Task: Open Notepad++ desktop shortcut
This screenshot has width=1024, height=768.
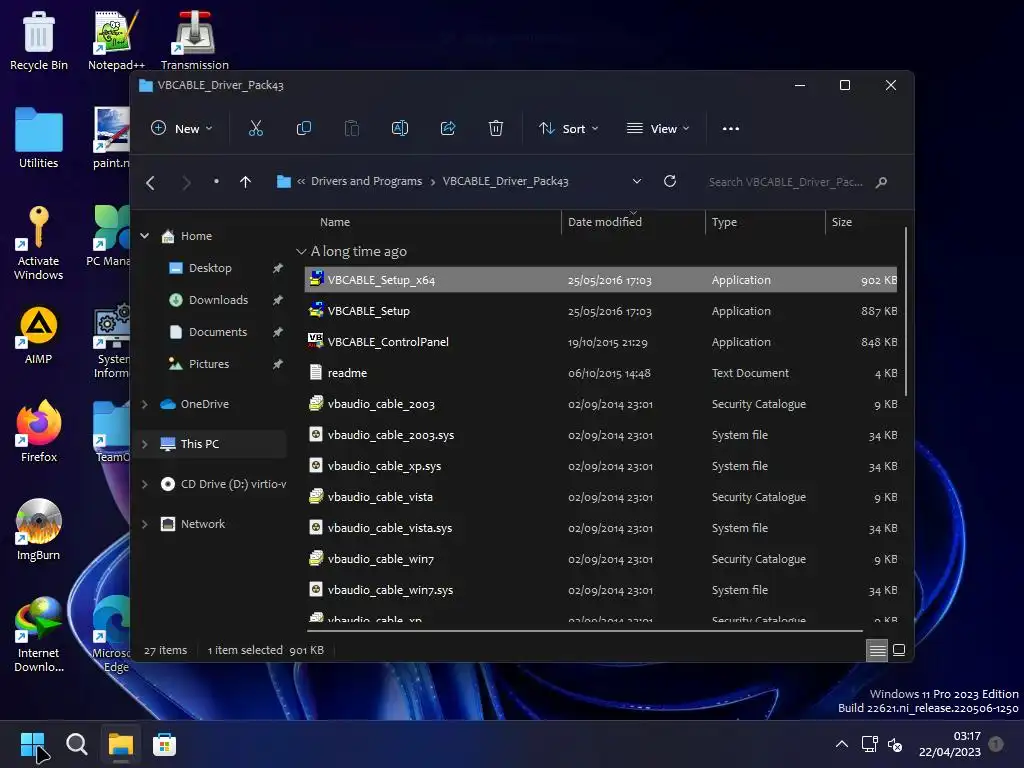Action: (116, 40)
